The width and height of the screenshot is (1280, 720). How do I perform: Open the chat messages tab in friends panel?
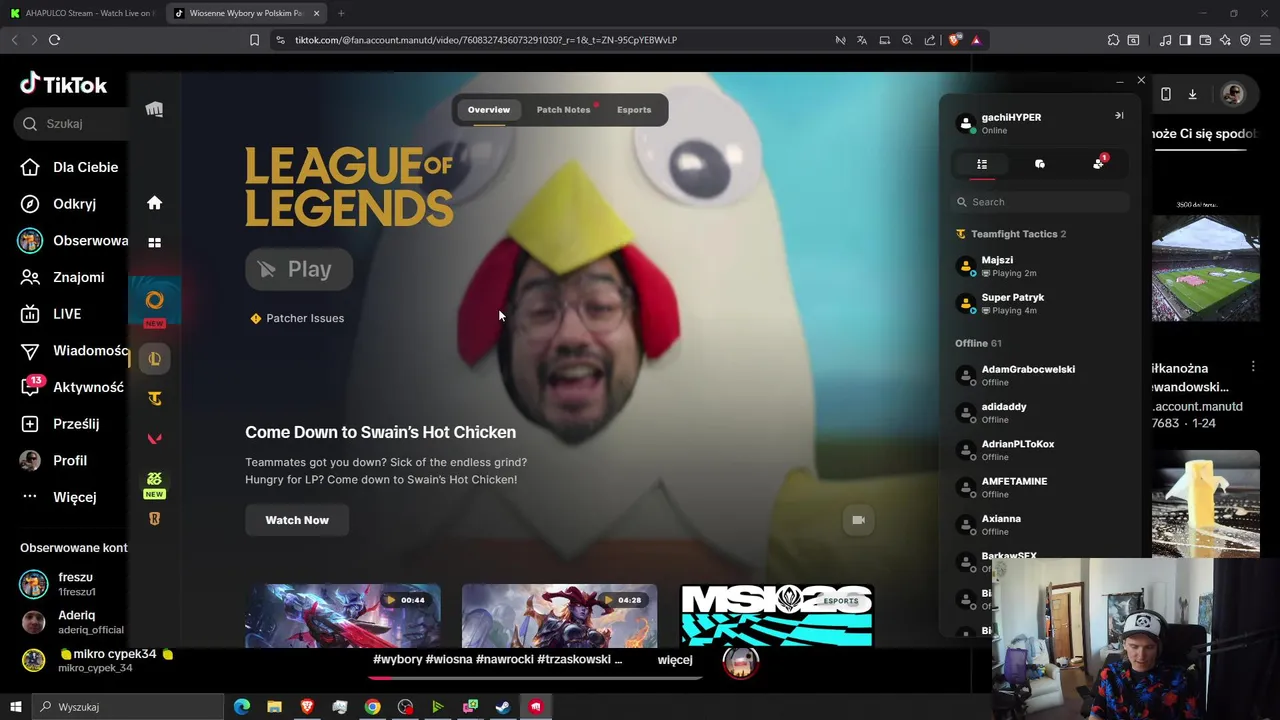point(1040,164)
